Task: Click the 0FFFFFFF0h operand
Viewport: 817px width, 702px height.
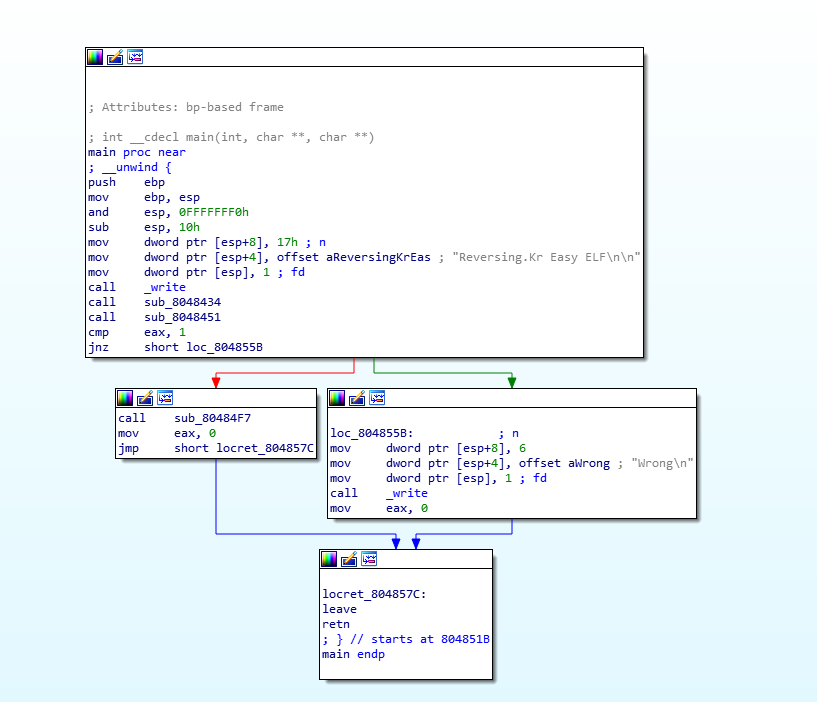Action: pos(214,212)
